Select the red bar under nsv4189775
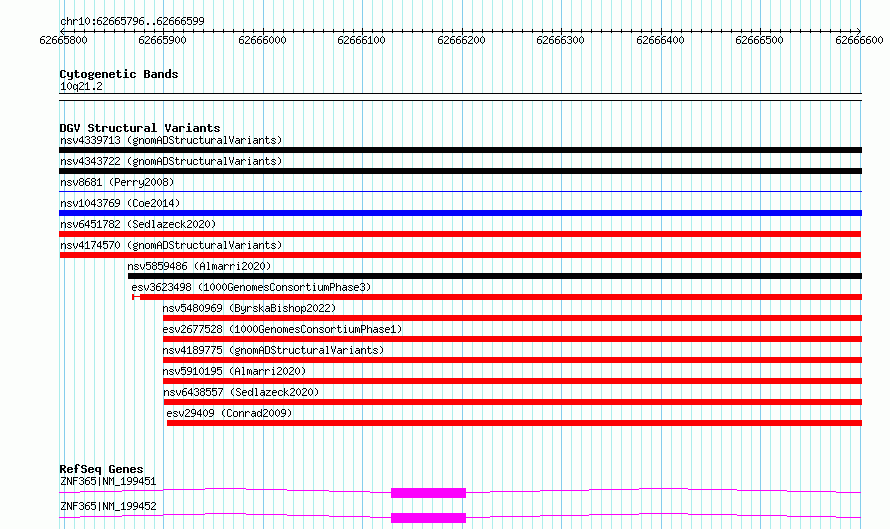890x529 pixels. coord(513,360)
